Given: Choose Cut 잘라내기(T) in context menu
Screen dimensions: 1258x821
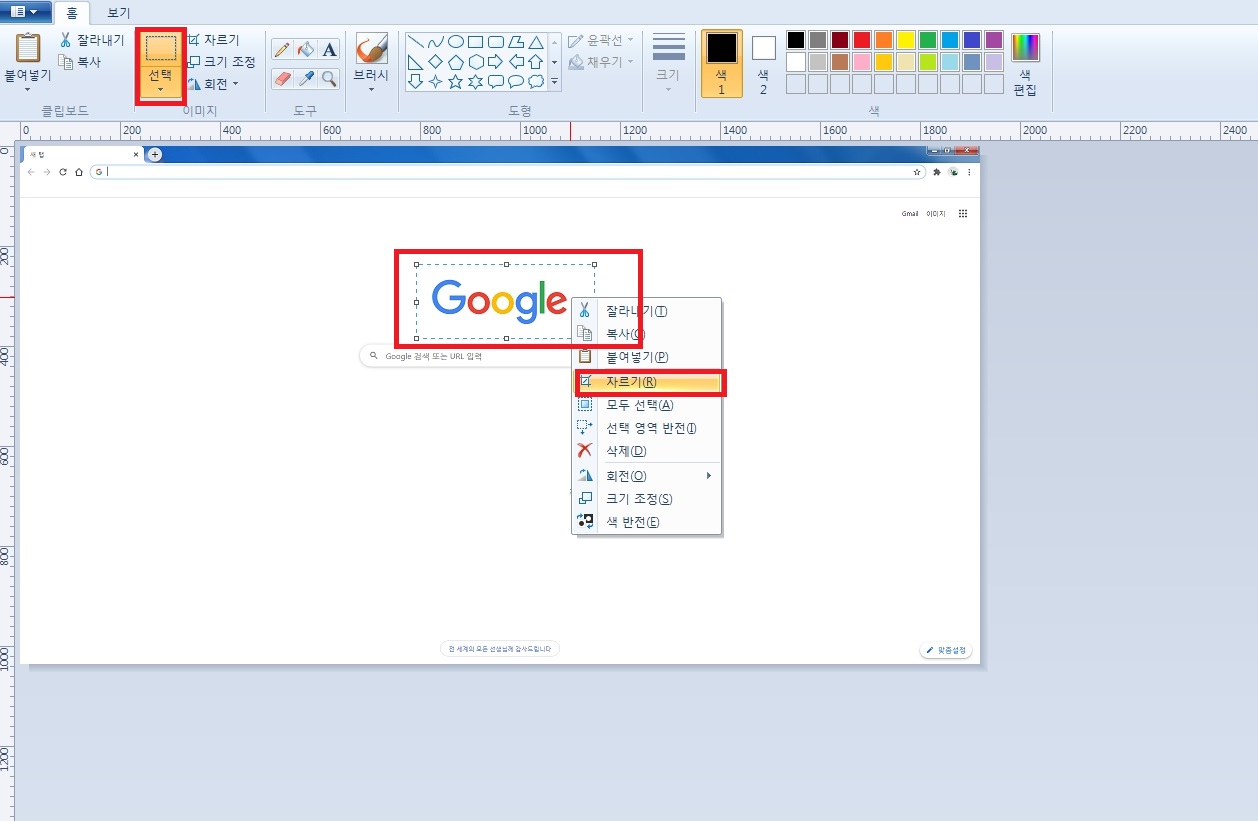Looking at the screenshot, I should [x=647, y=311].
